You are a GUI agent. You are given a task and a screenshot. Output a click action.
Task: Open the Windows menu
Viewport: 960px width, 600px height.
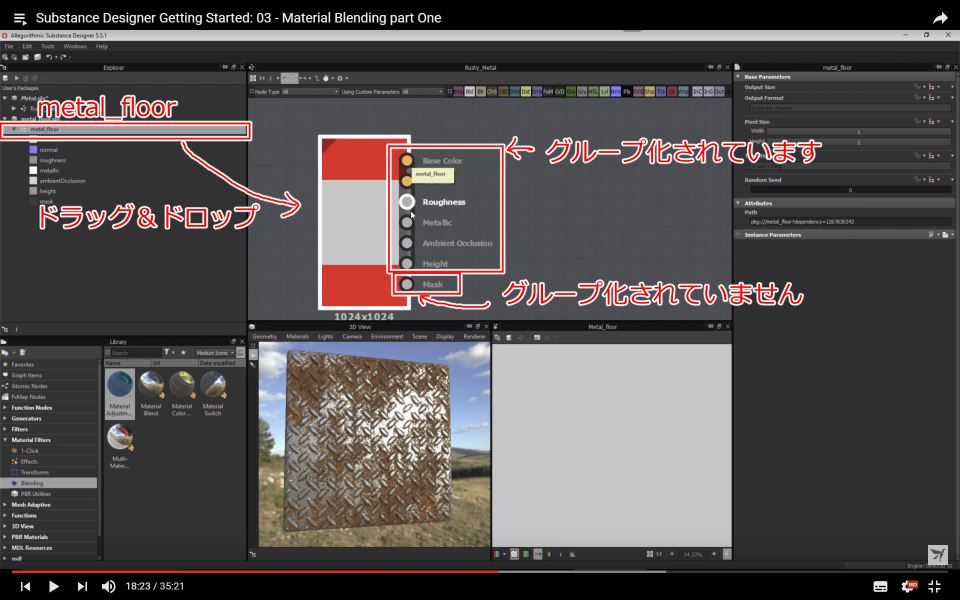point(75,47)
